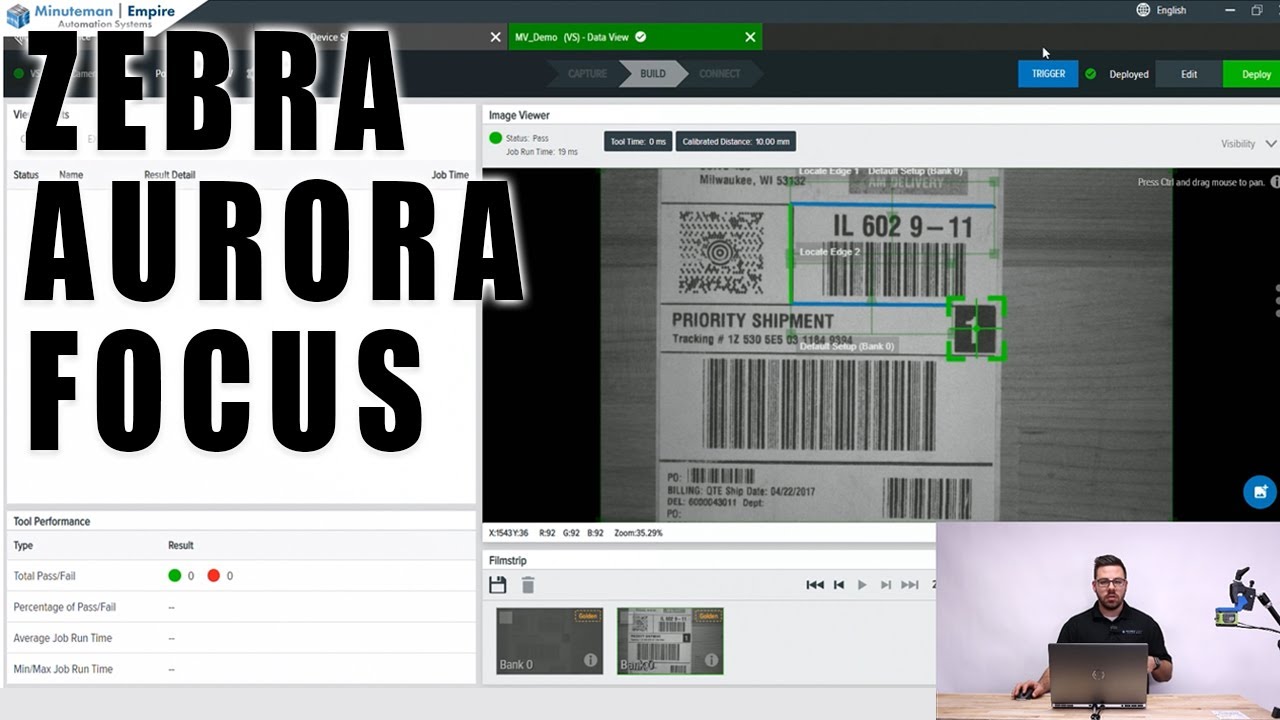Image resolution: width=1280 pixels, height=720 pixels.
Task: Step to next filmstrip image
Action: [886, 585]
